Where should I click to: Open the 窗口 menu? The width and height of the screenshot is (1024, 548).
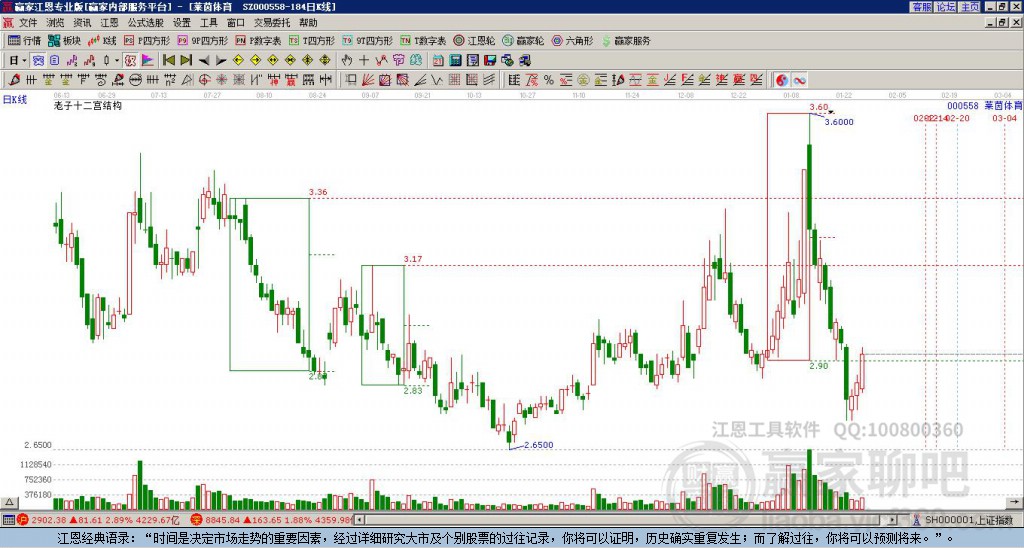(235, 23)
